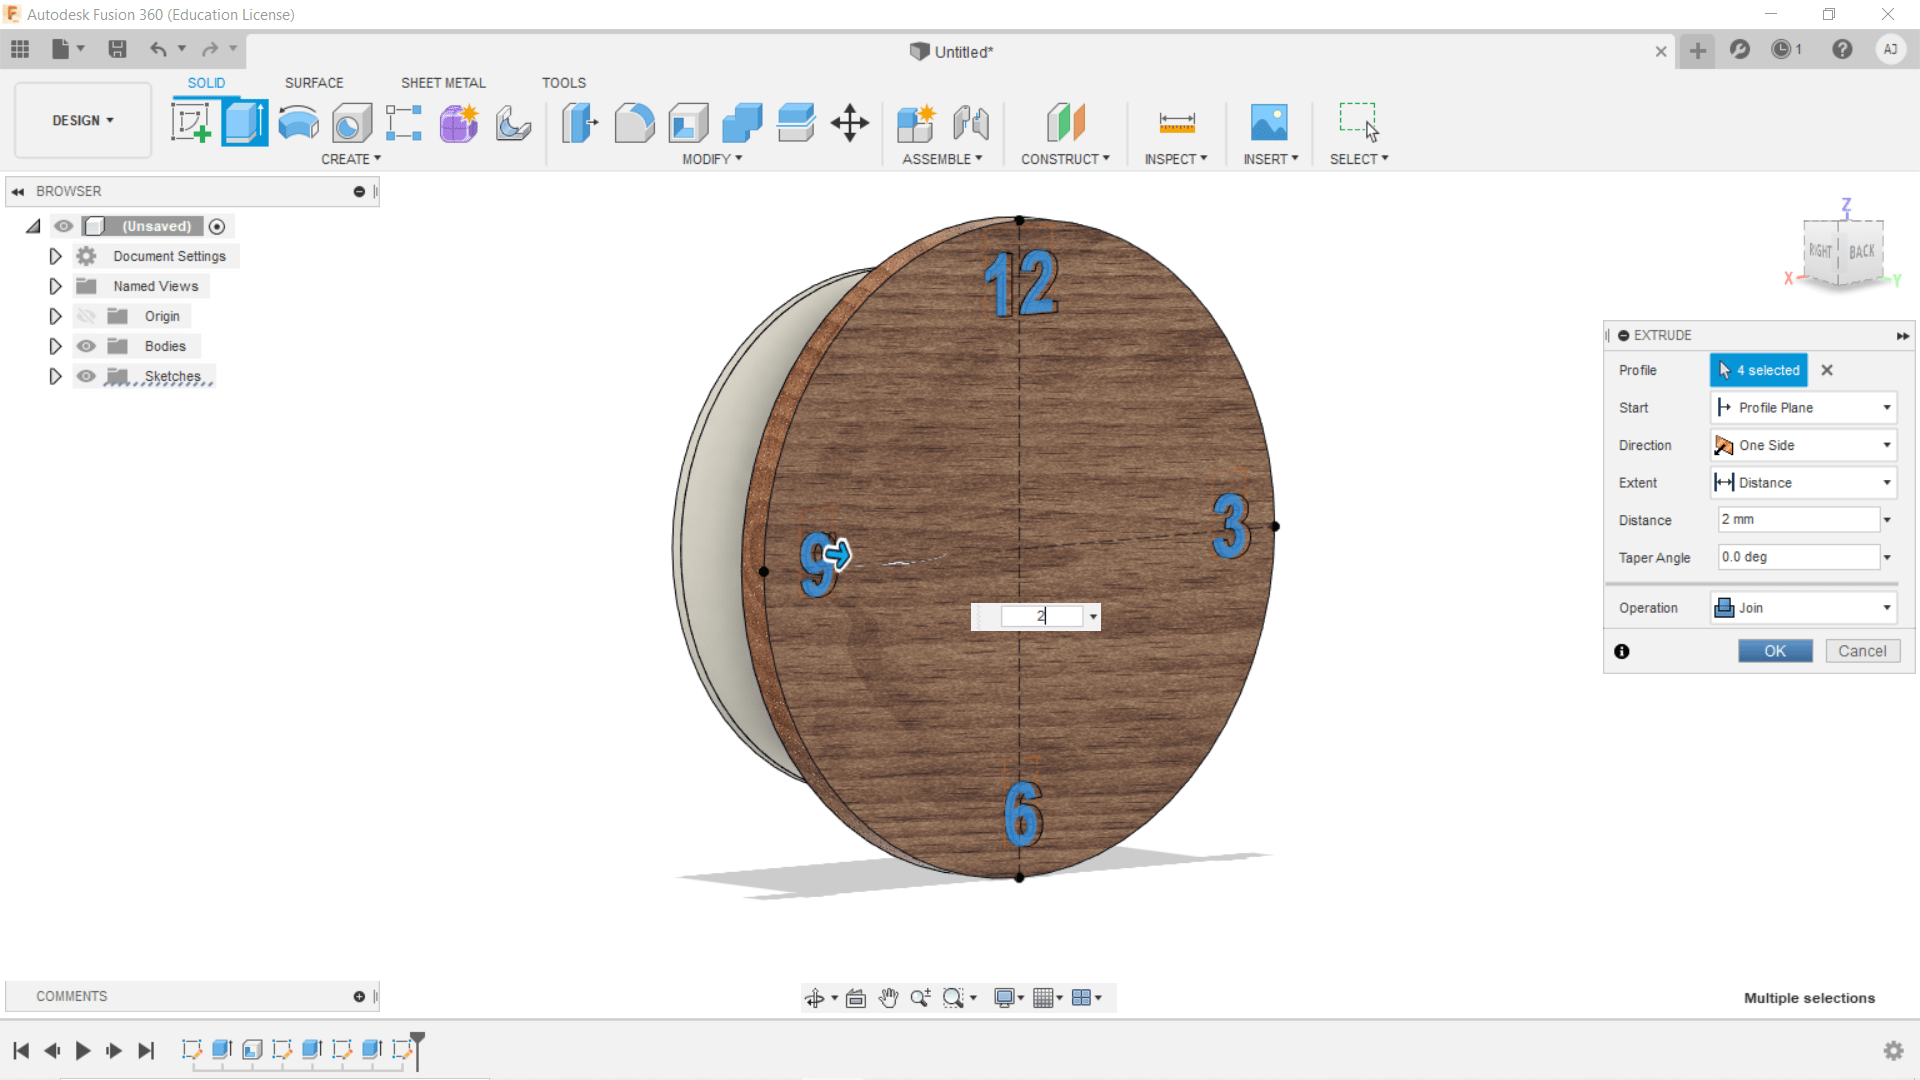The image size is (1920, 1080).
Task: Cancel the Extrude dialog
Action: coord(1861,651)
